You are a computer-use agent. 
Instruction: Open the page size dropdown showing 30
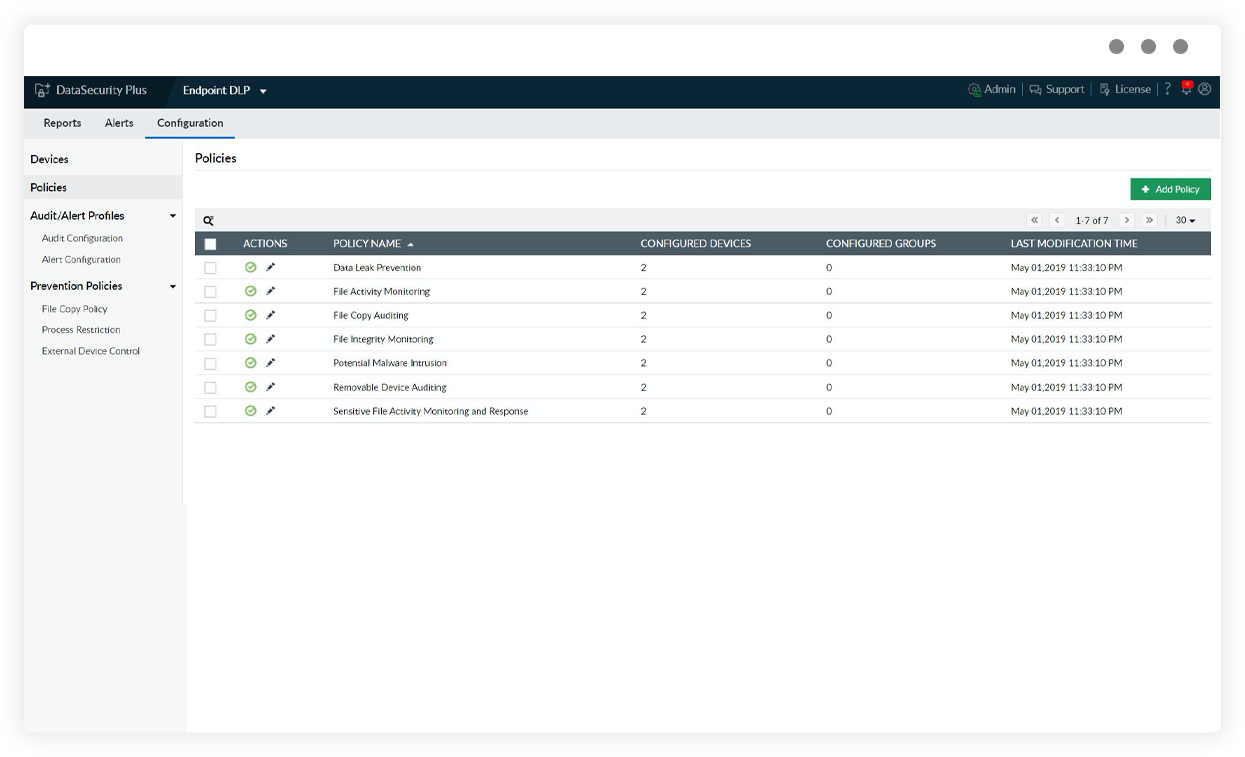click(x=1186, y=219)
